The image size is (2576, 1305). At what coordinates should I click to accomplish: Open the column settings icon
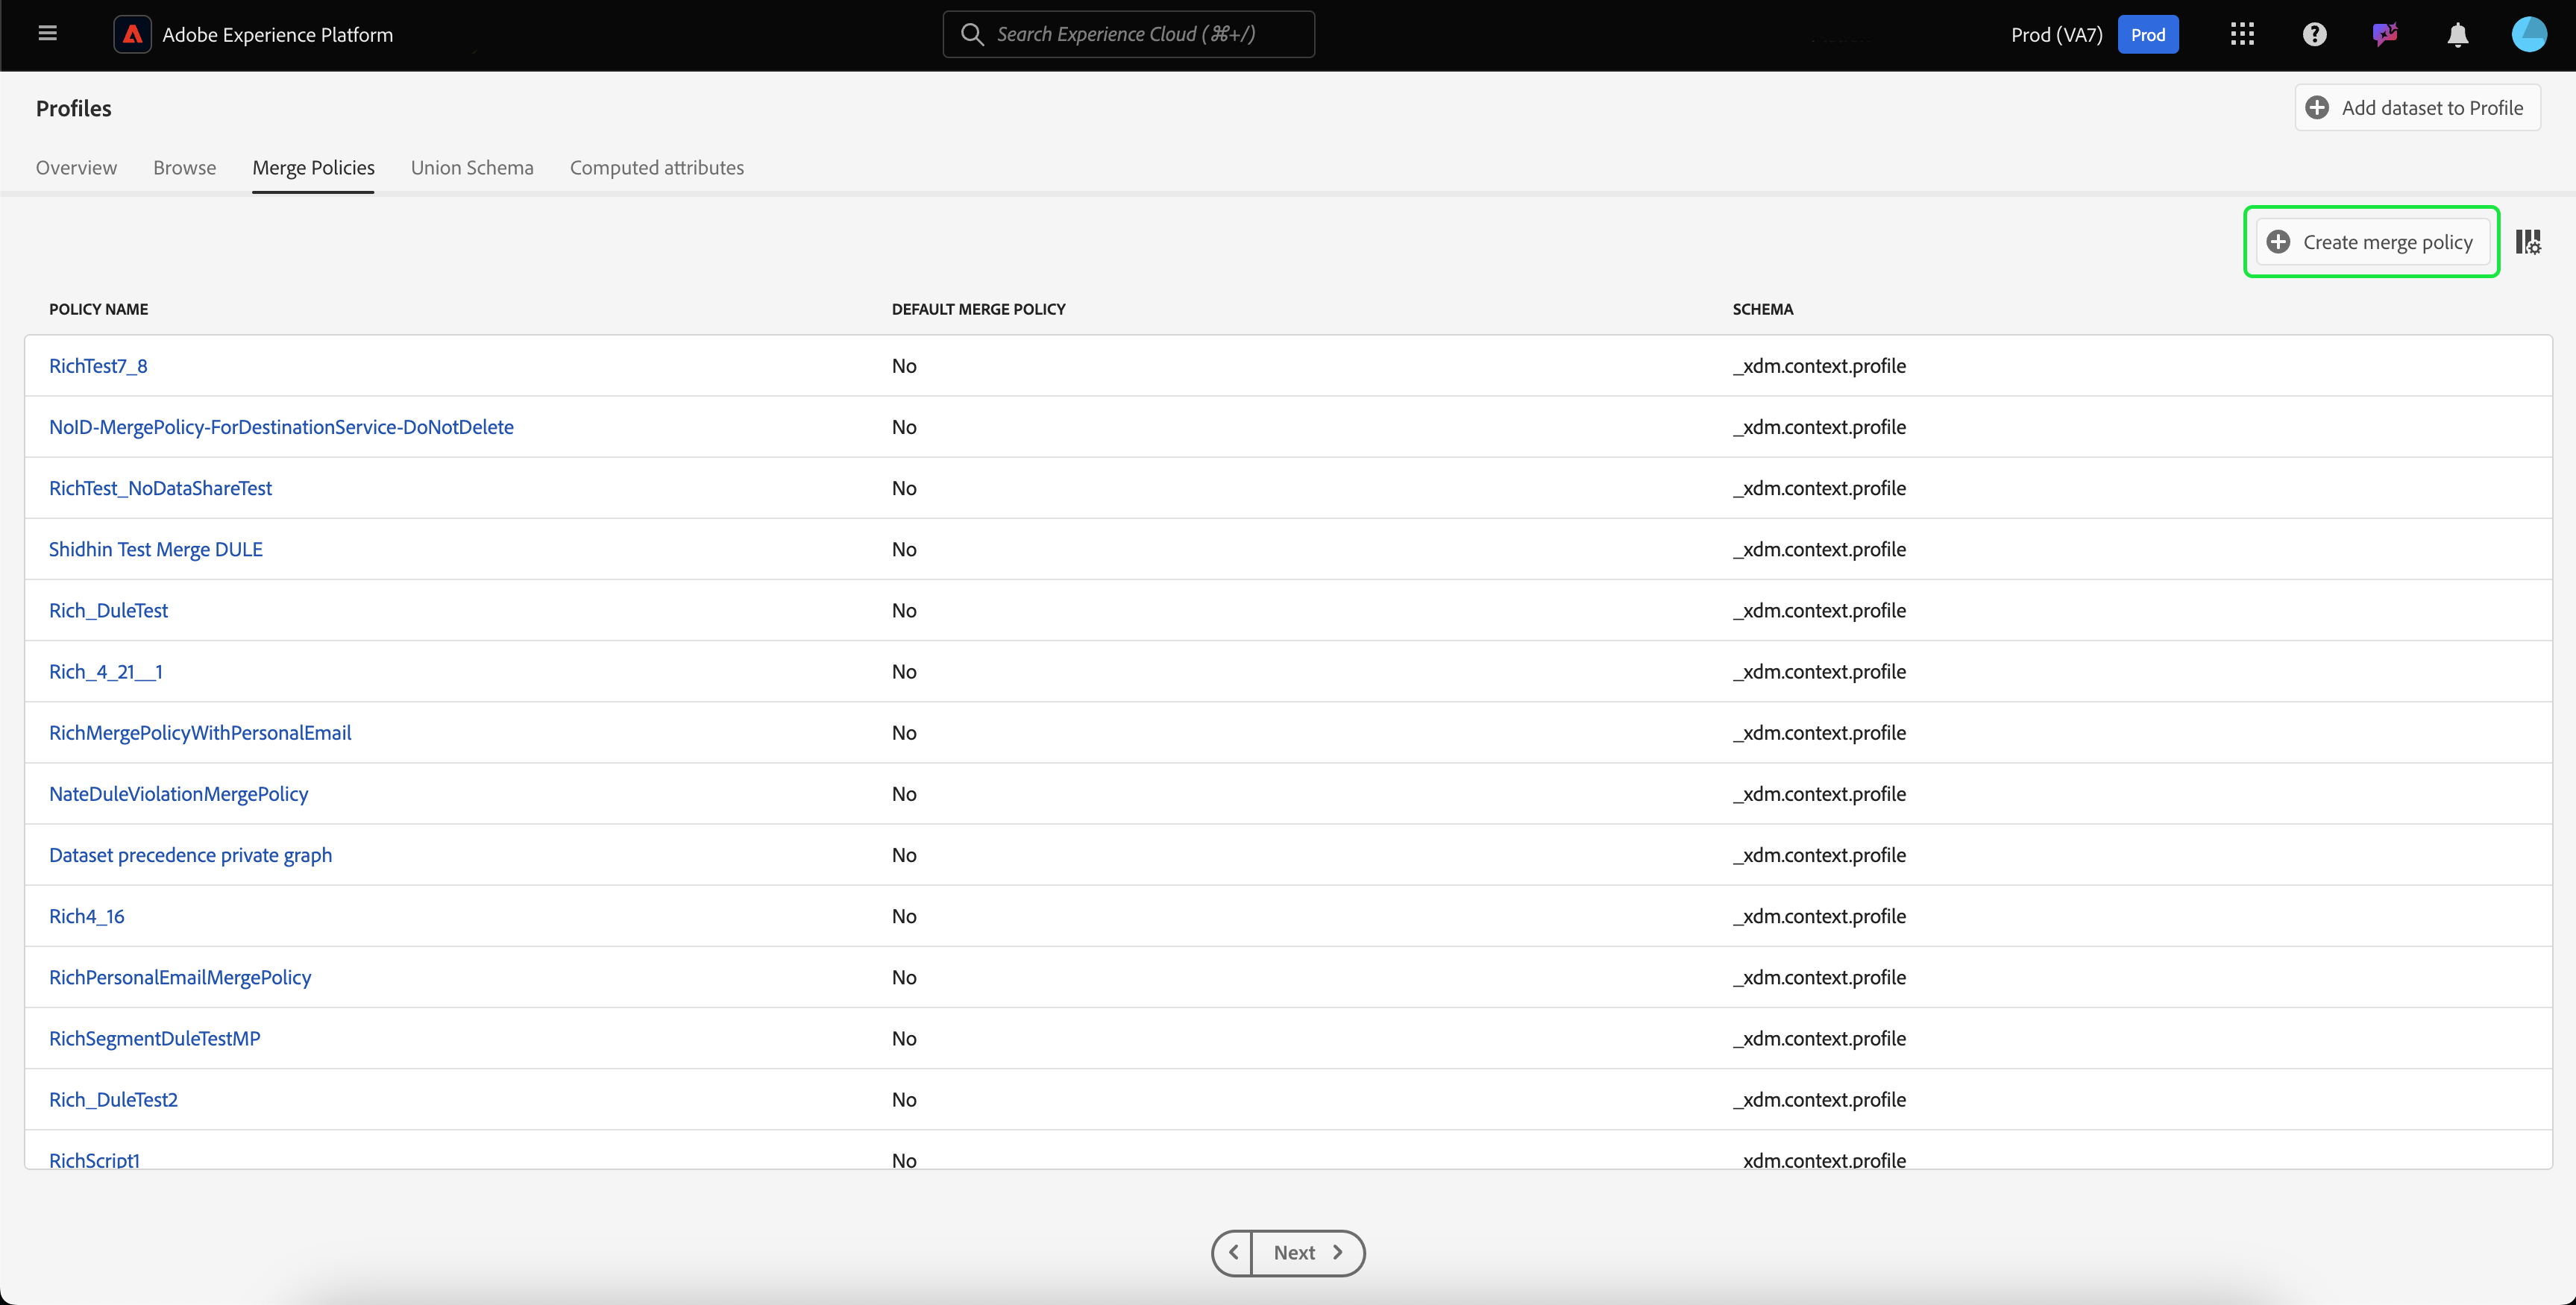tap(2528, 242)
